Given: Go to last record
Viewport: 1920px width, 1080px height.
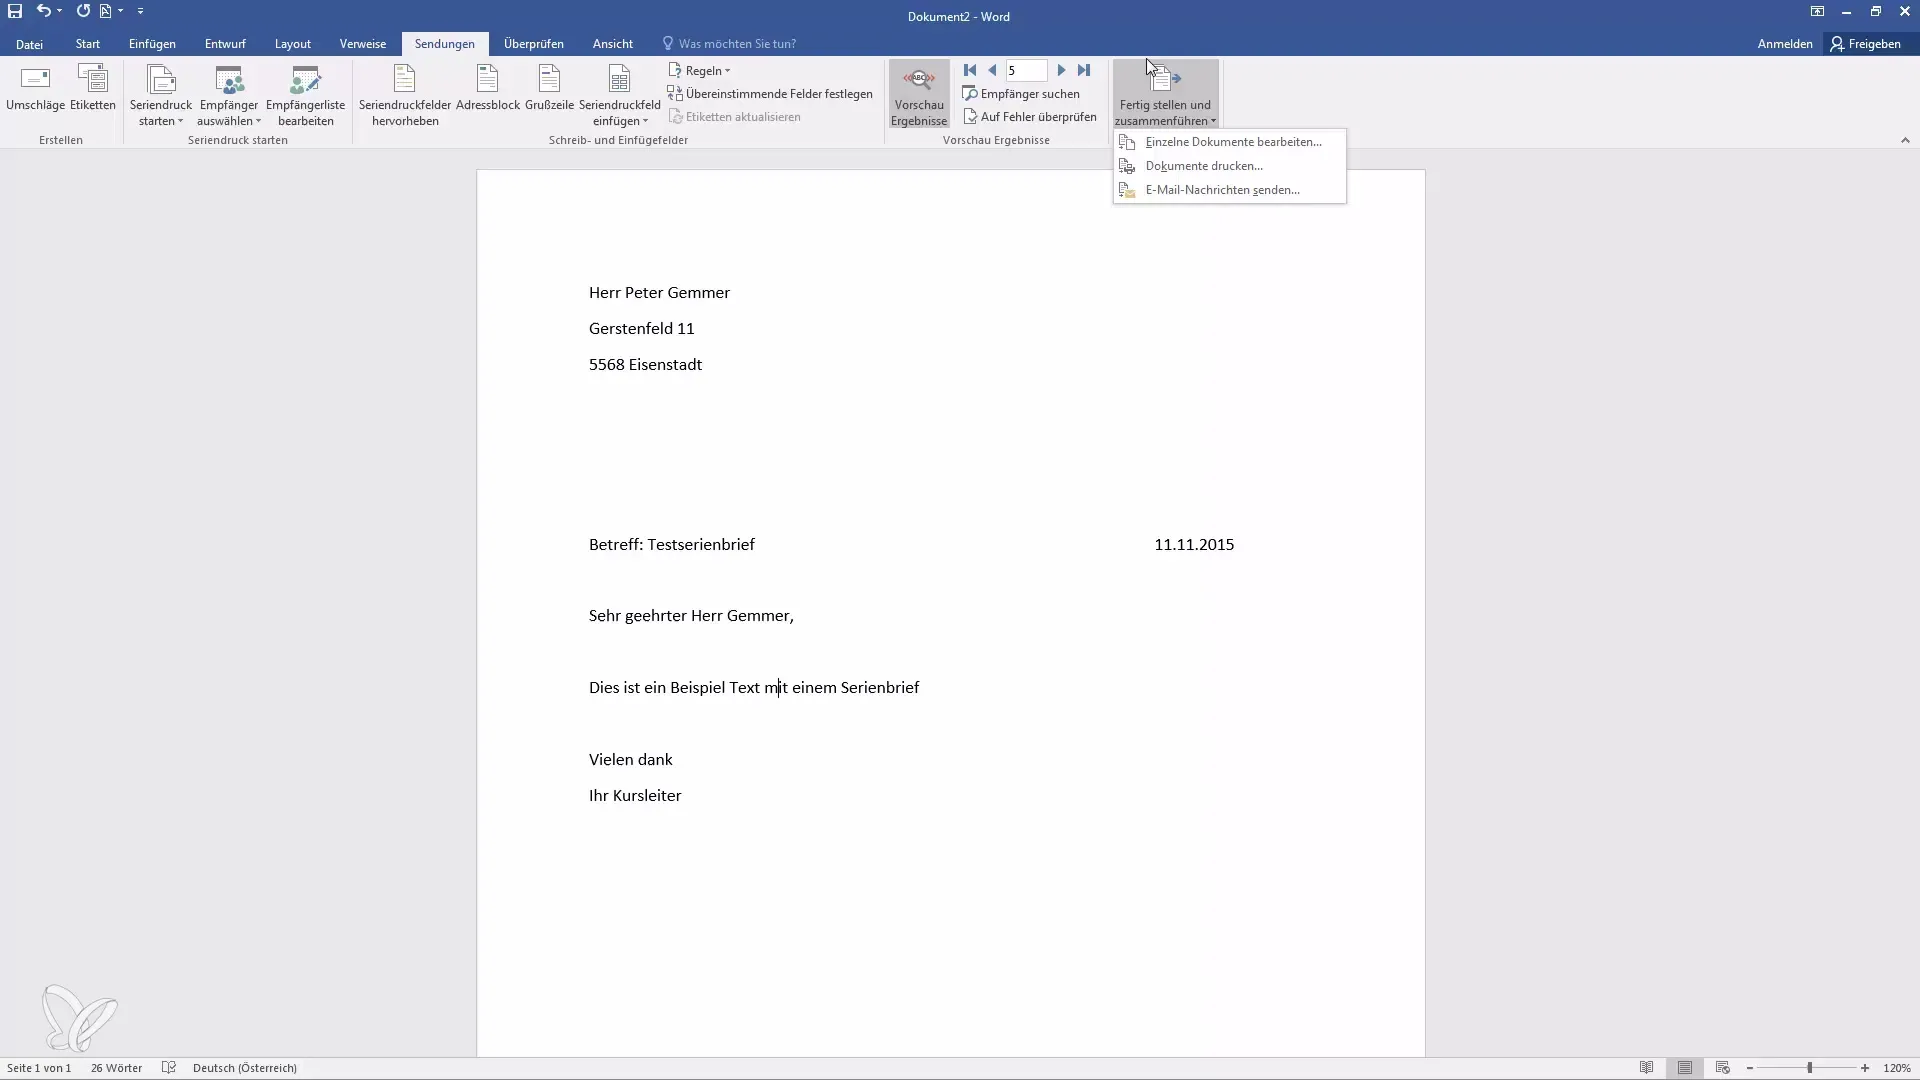Looking at the screenshot, I should click(x=1084, y=70).
